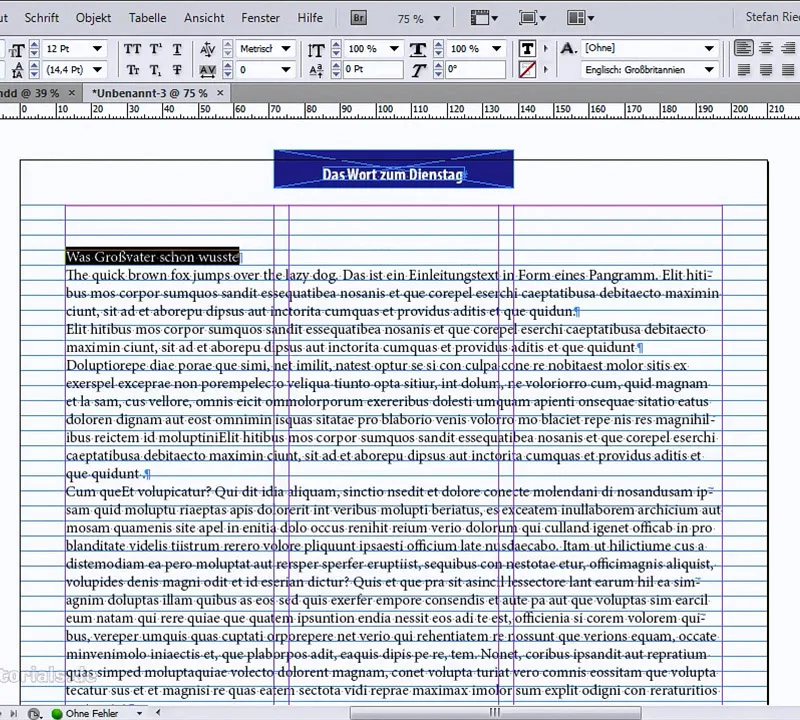Click the horizontal scale icon
This screenshot has height=720, width=800.
[x=418, y=49]
